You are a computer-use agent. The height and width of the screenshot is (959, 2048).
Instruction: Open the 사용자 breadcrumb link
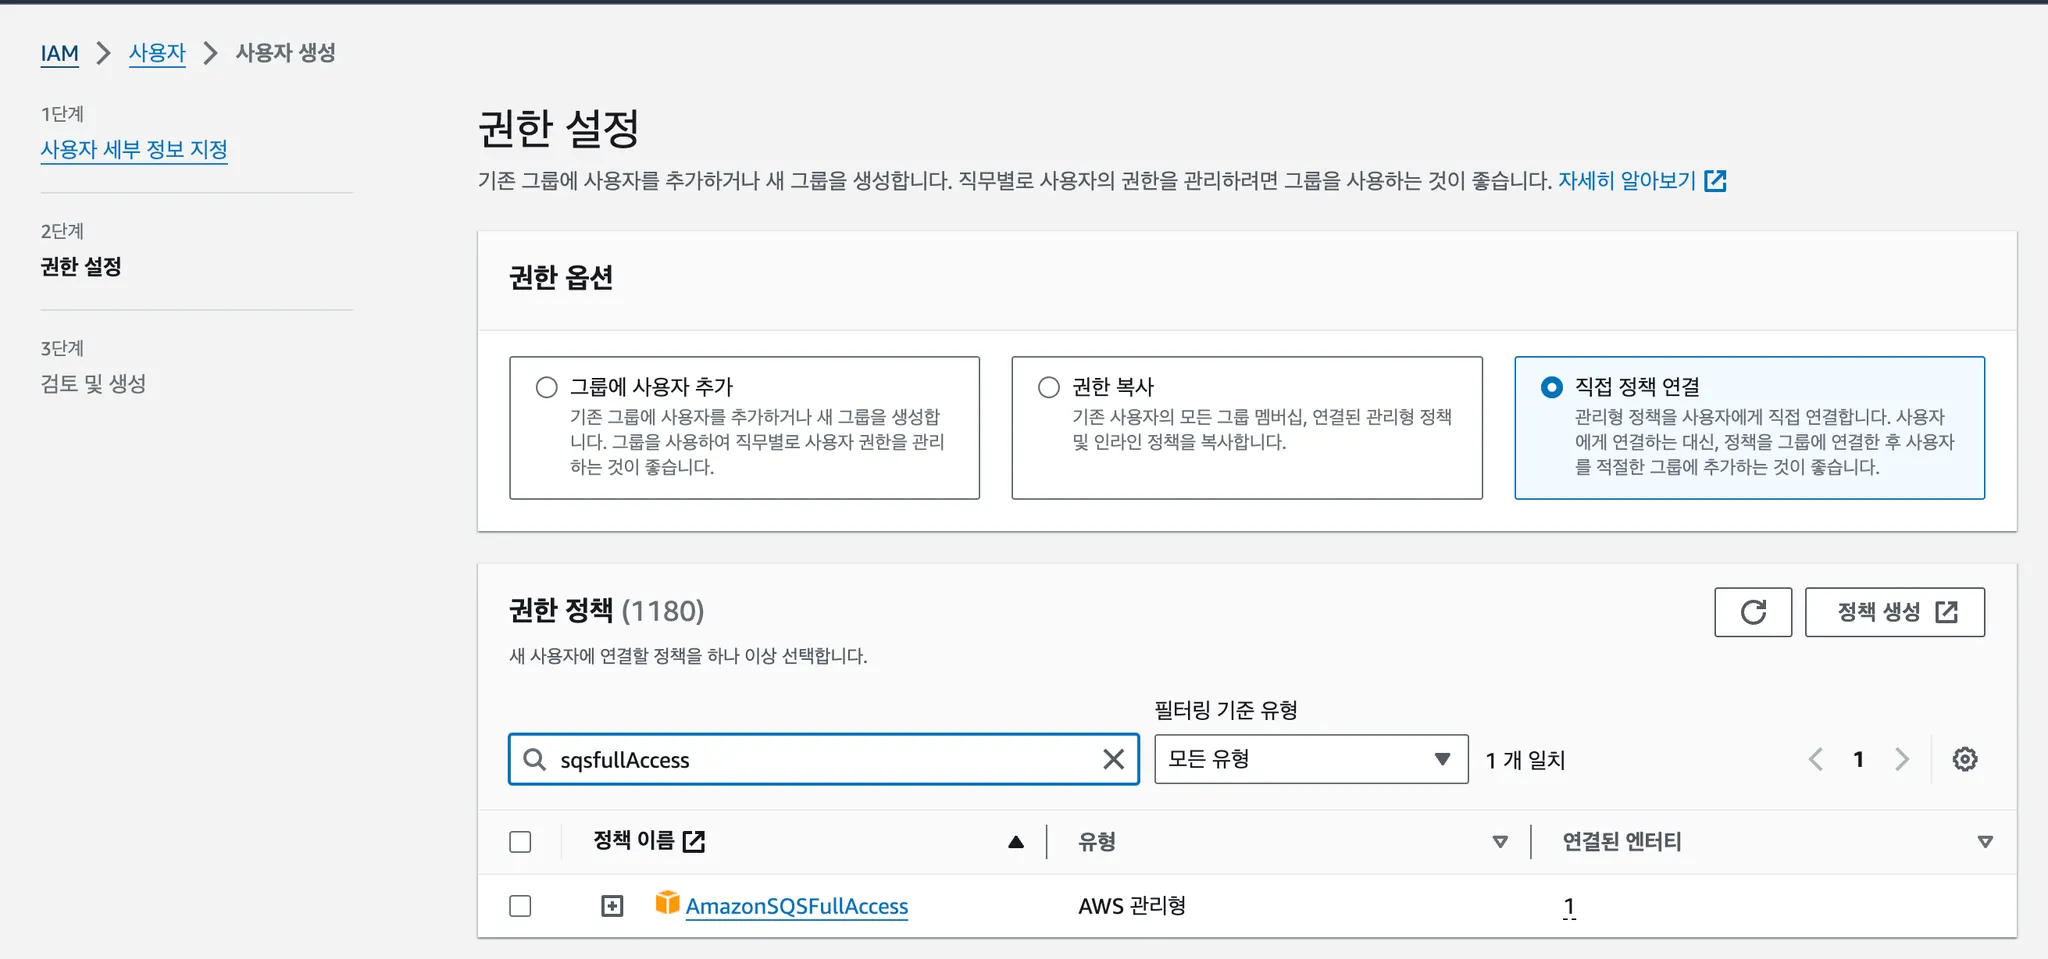(157, 53)
